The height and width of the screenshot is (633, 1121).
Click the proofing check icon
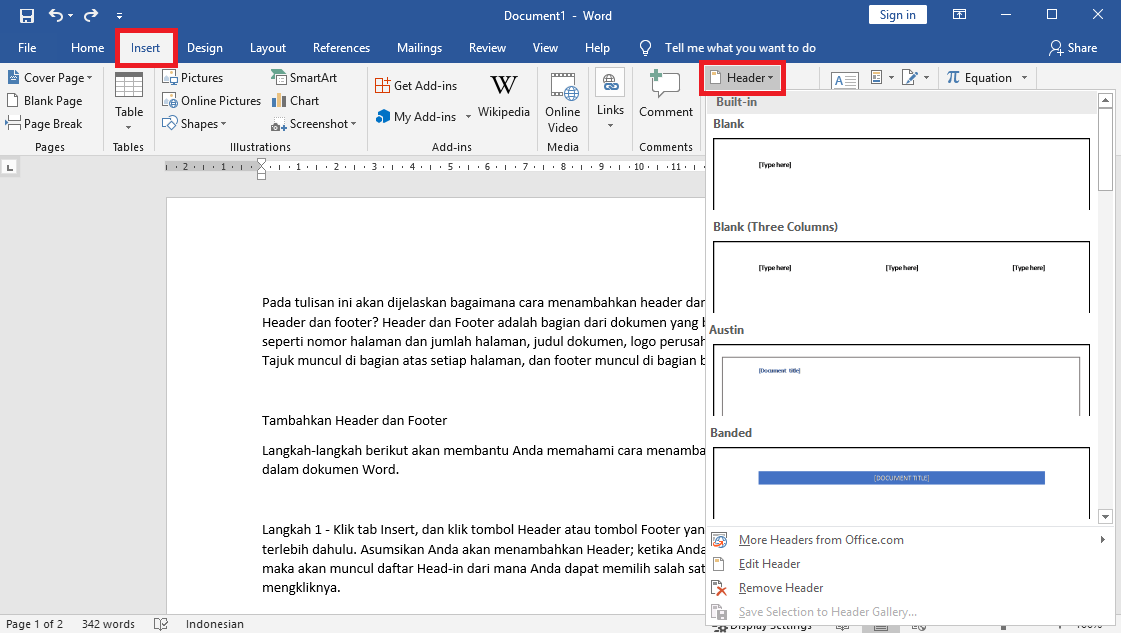click(x=161, y=624)
